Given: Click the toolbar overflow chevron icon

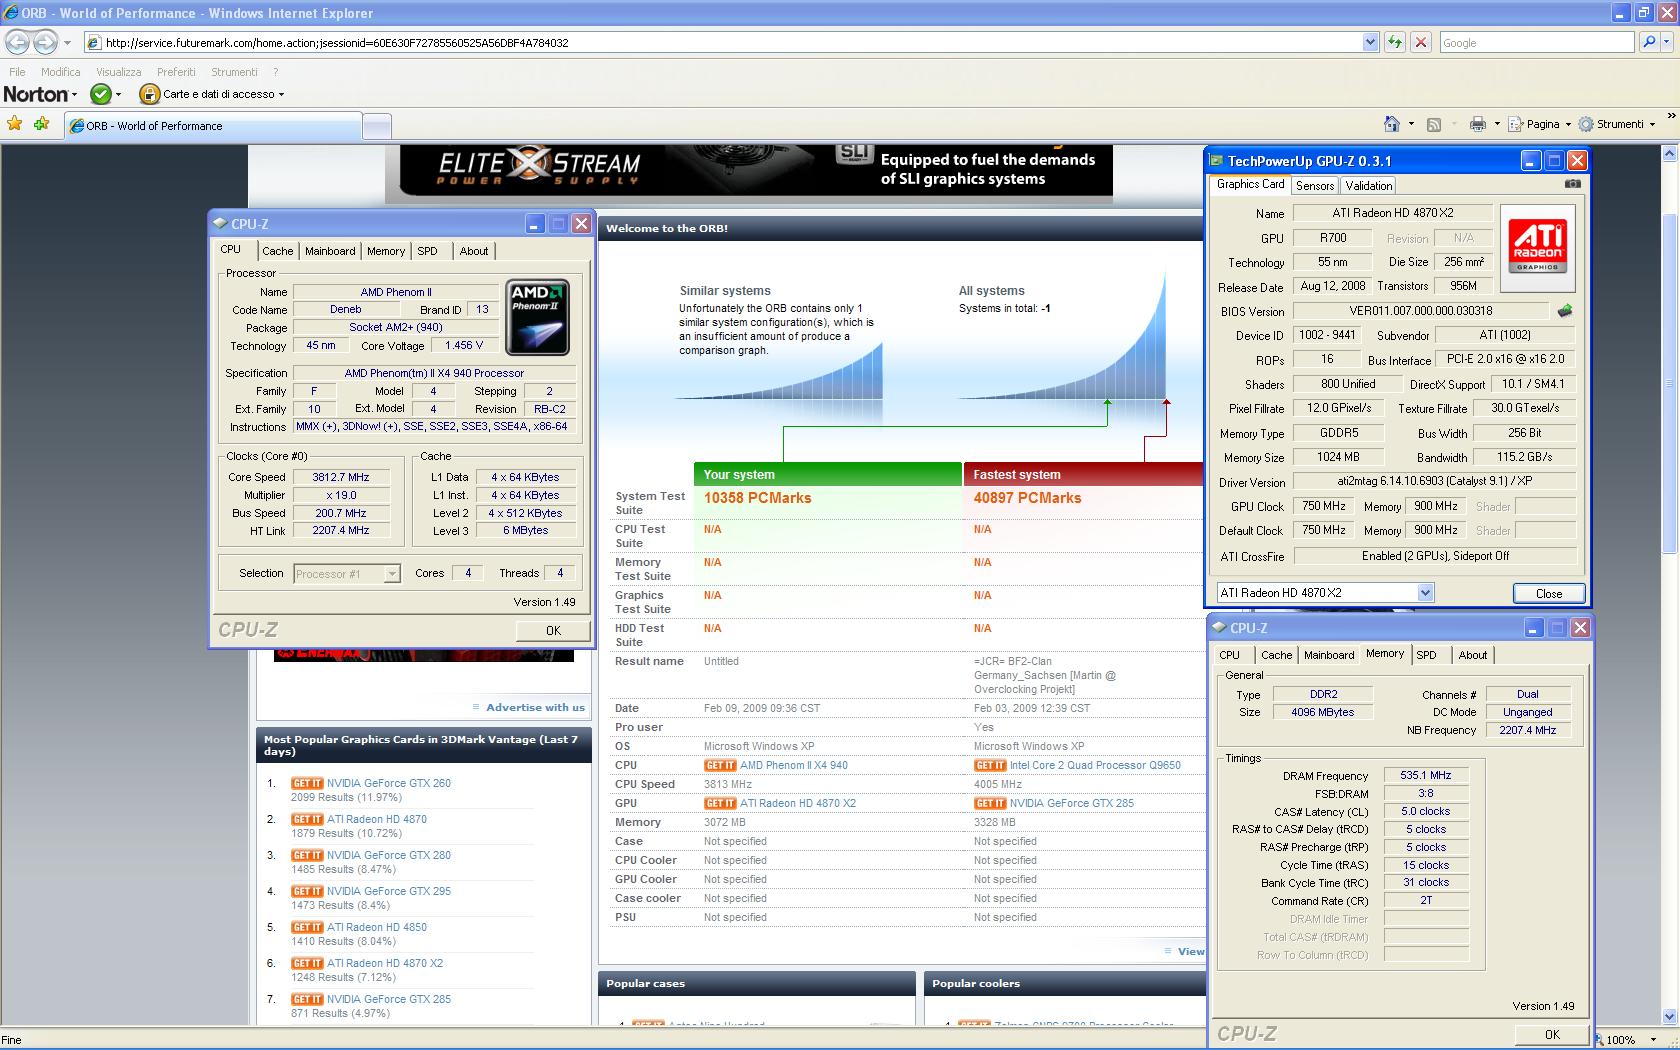Looking at the screenshot, I should (1670, 114).
